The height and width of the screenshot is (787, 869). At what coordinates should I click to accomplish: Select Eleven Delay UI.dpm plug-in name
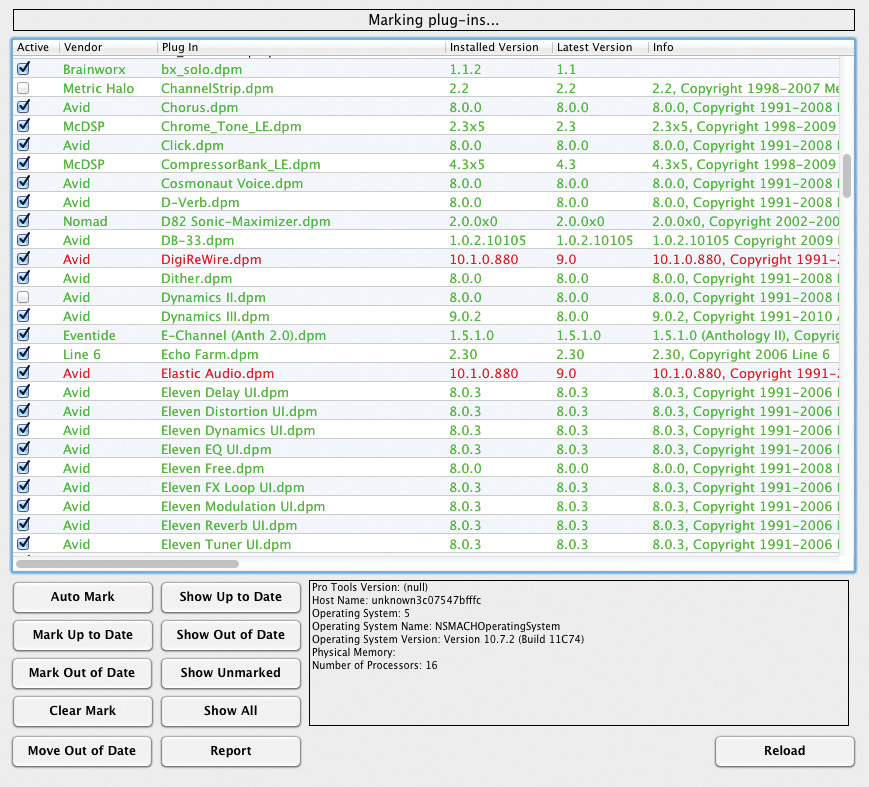tap(224, 392)
